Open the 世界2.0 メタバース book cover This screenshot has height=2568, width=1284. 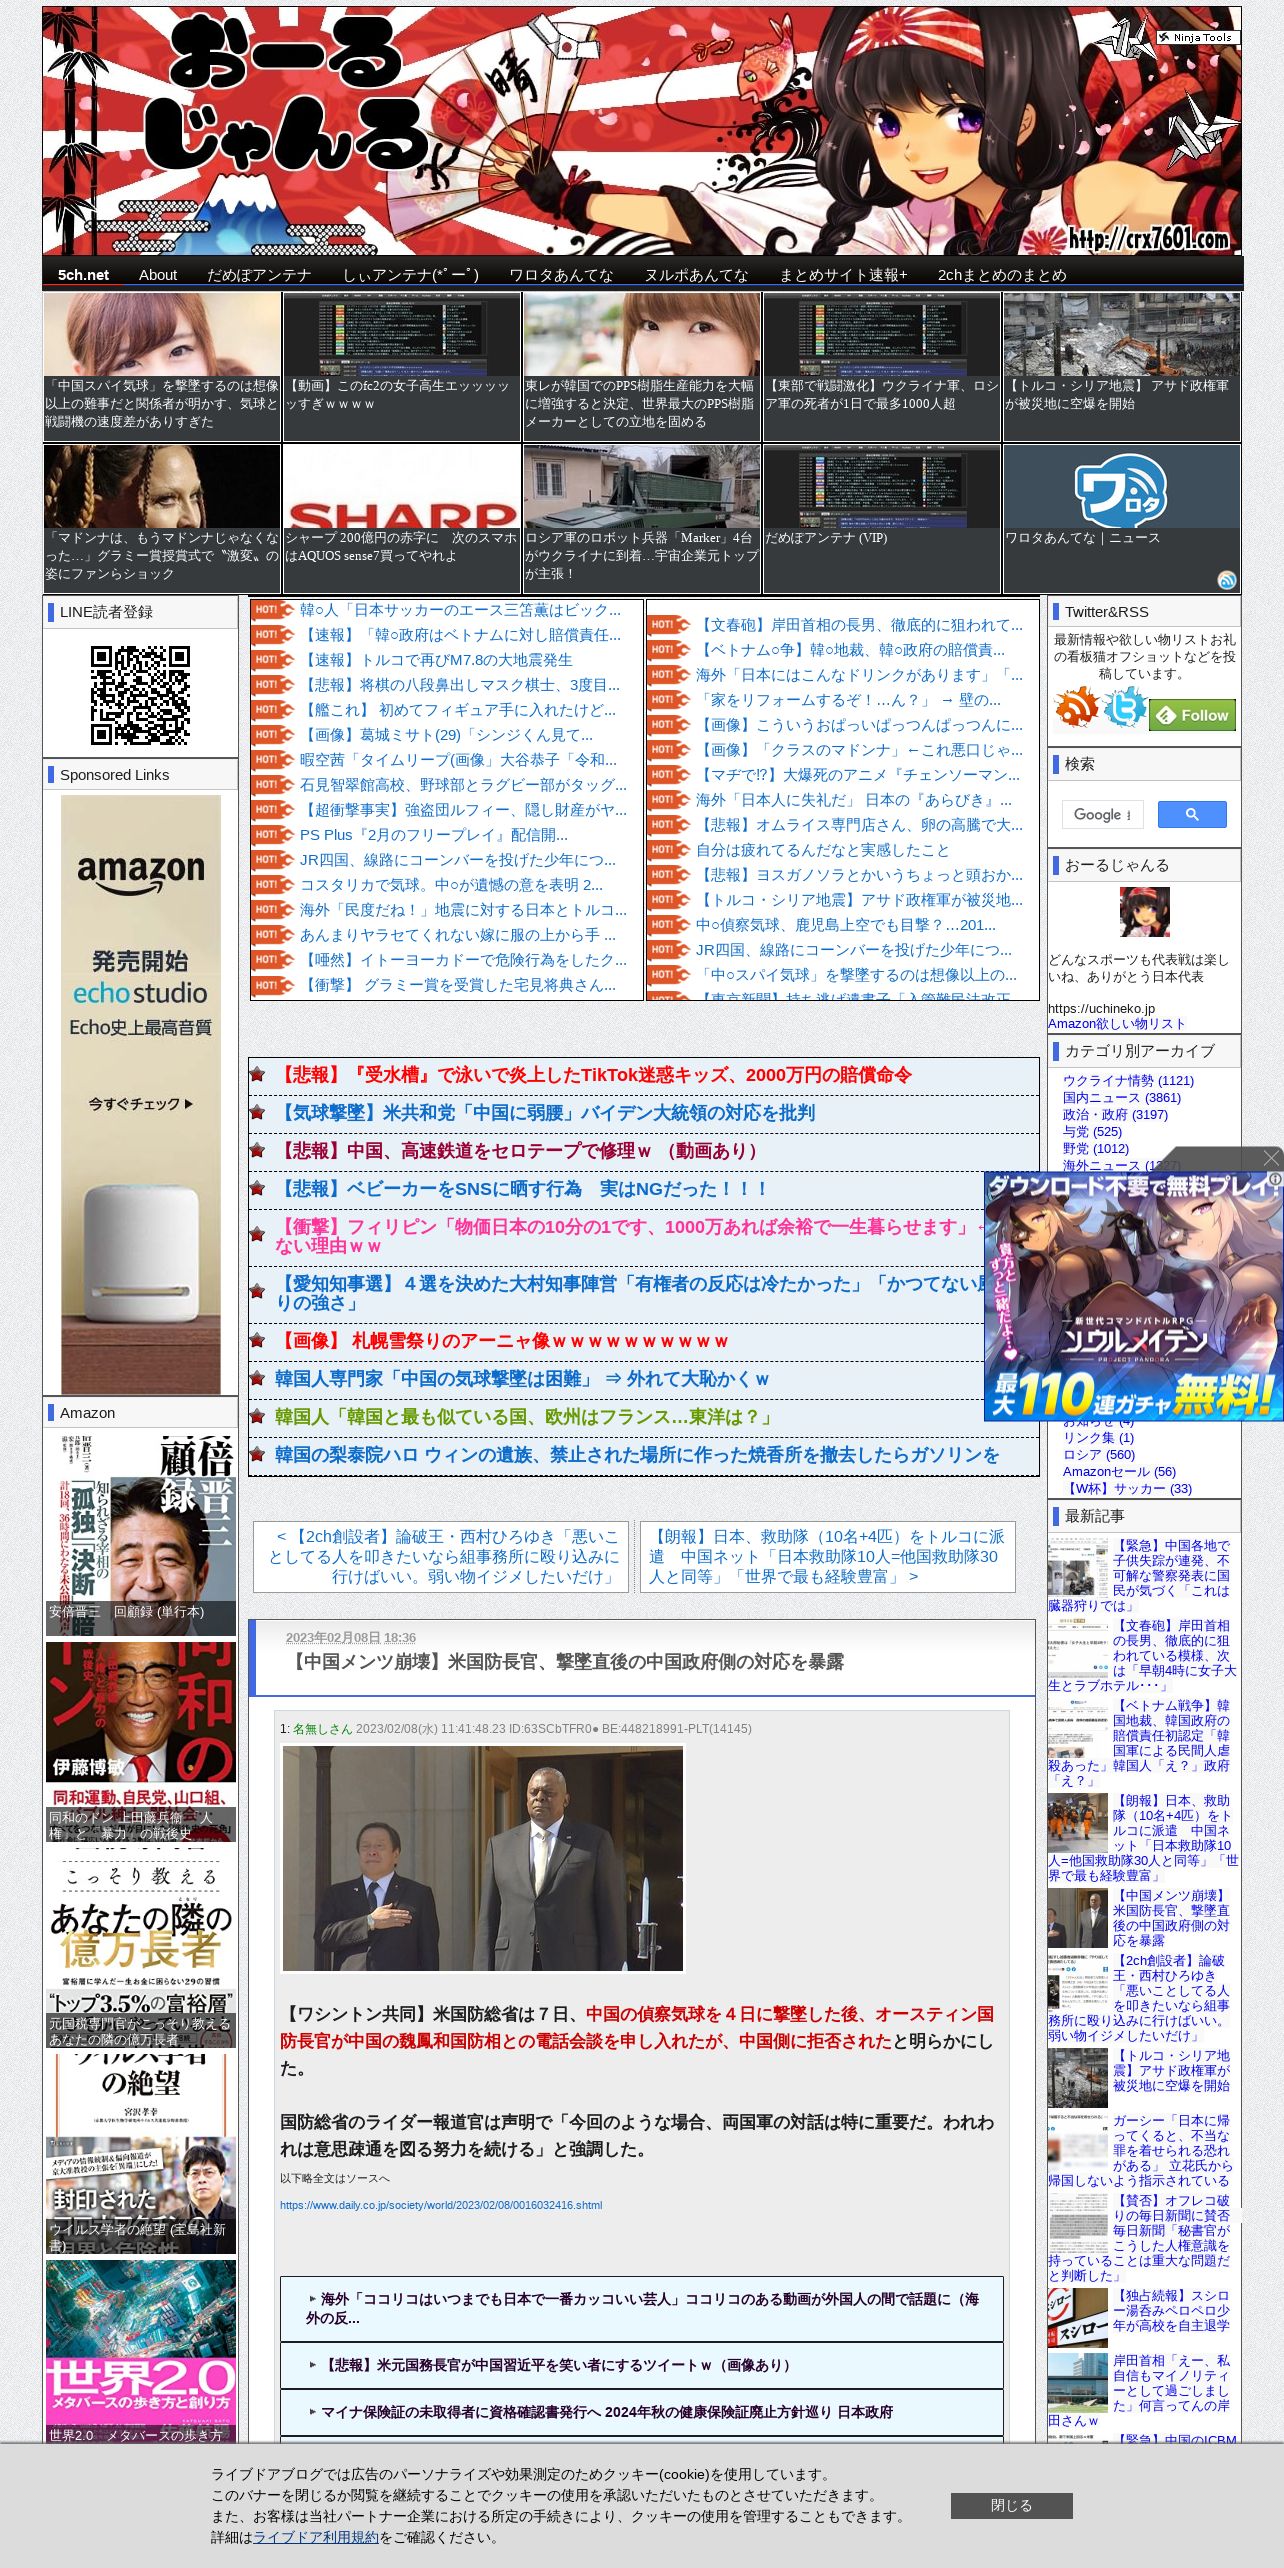[x=141, y=2353]
